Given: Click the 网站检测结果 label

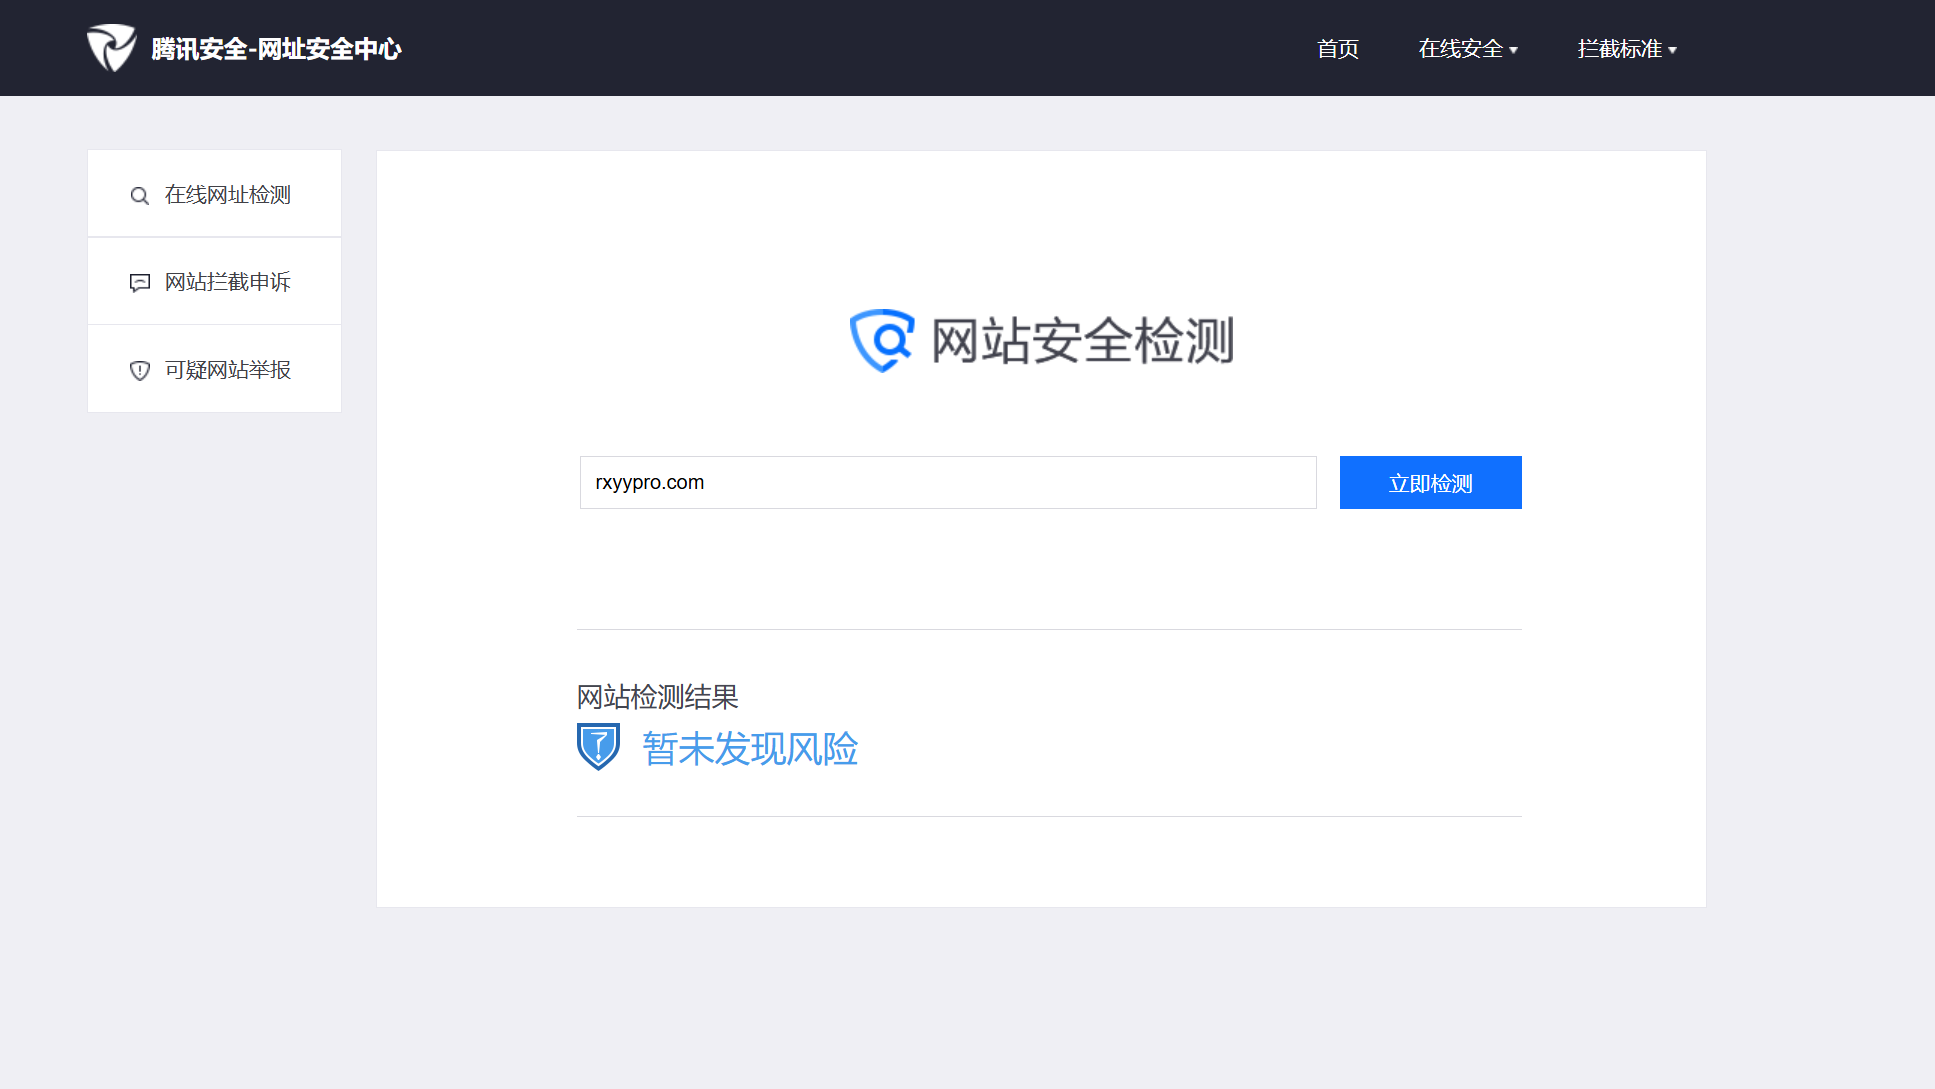Looking at the screenshot, I should (657, 697).
